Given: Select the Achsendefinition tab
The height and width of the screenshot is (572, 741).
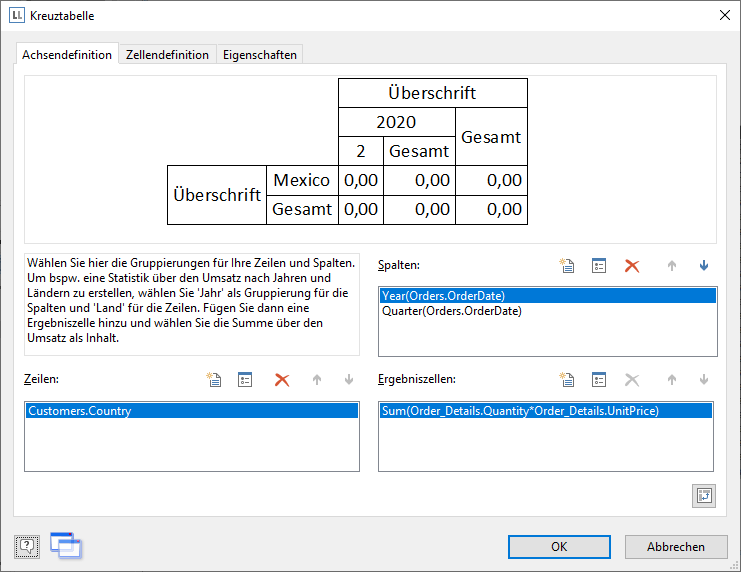Looking at the screenshot, I should click(67, 55).
